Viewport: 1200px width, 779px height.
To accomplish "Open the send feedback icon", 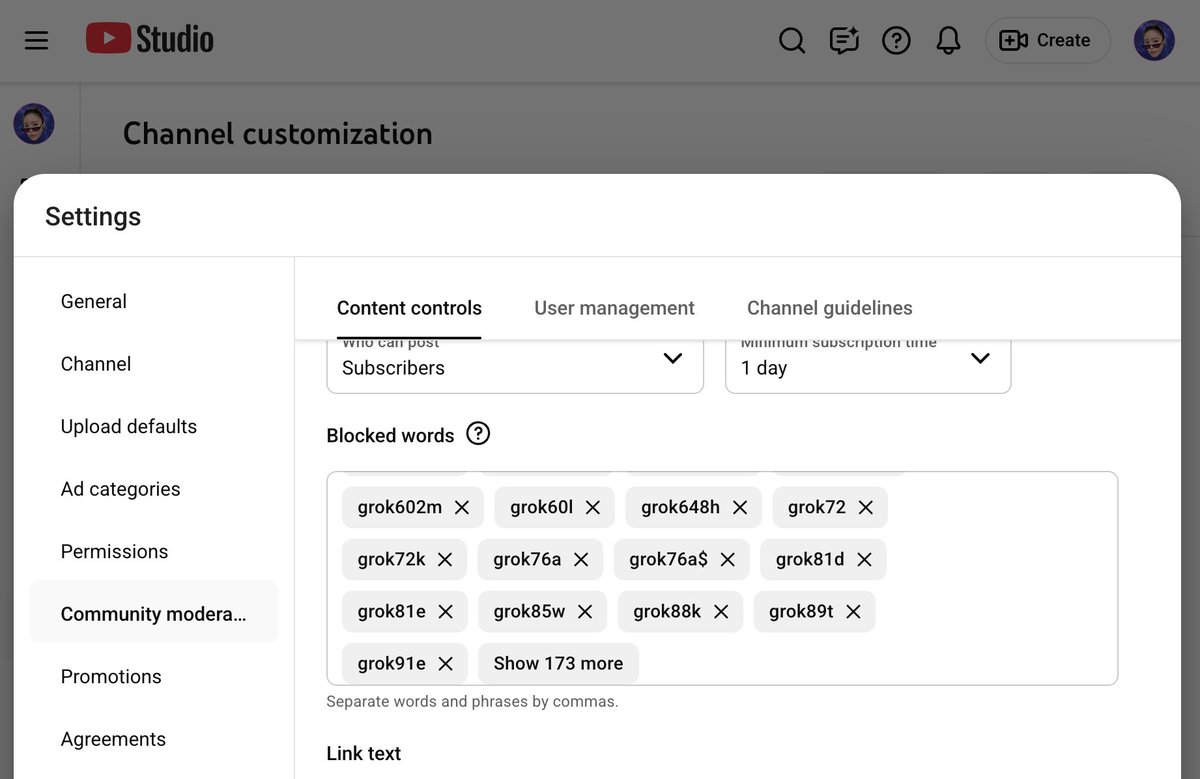I will [844, 41].
